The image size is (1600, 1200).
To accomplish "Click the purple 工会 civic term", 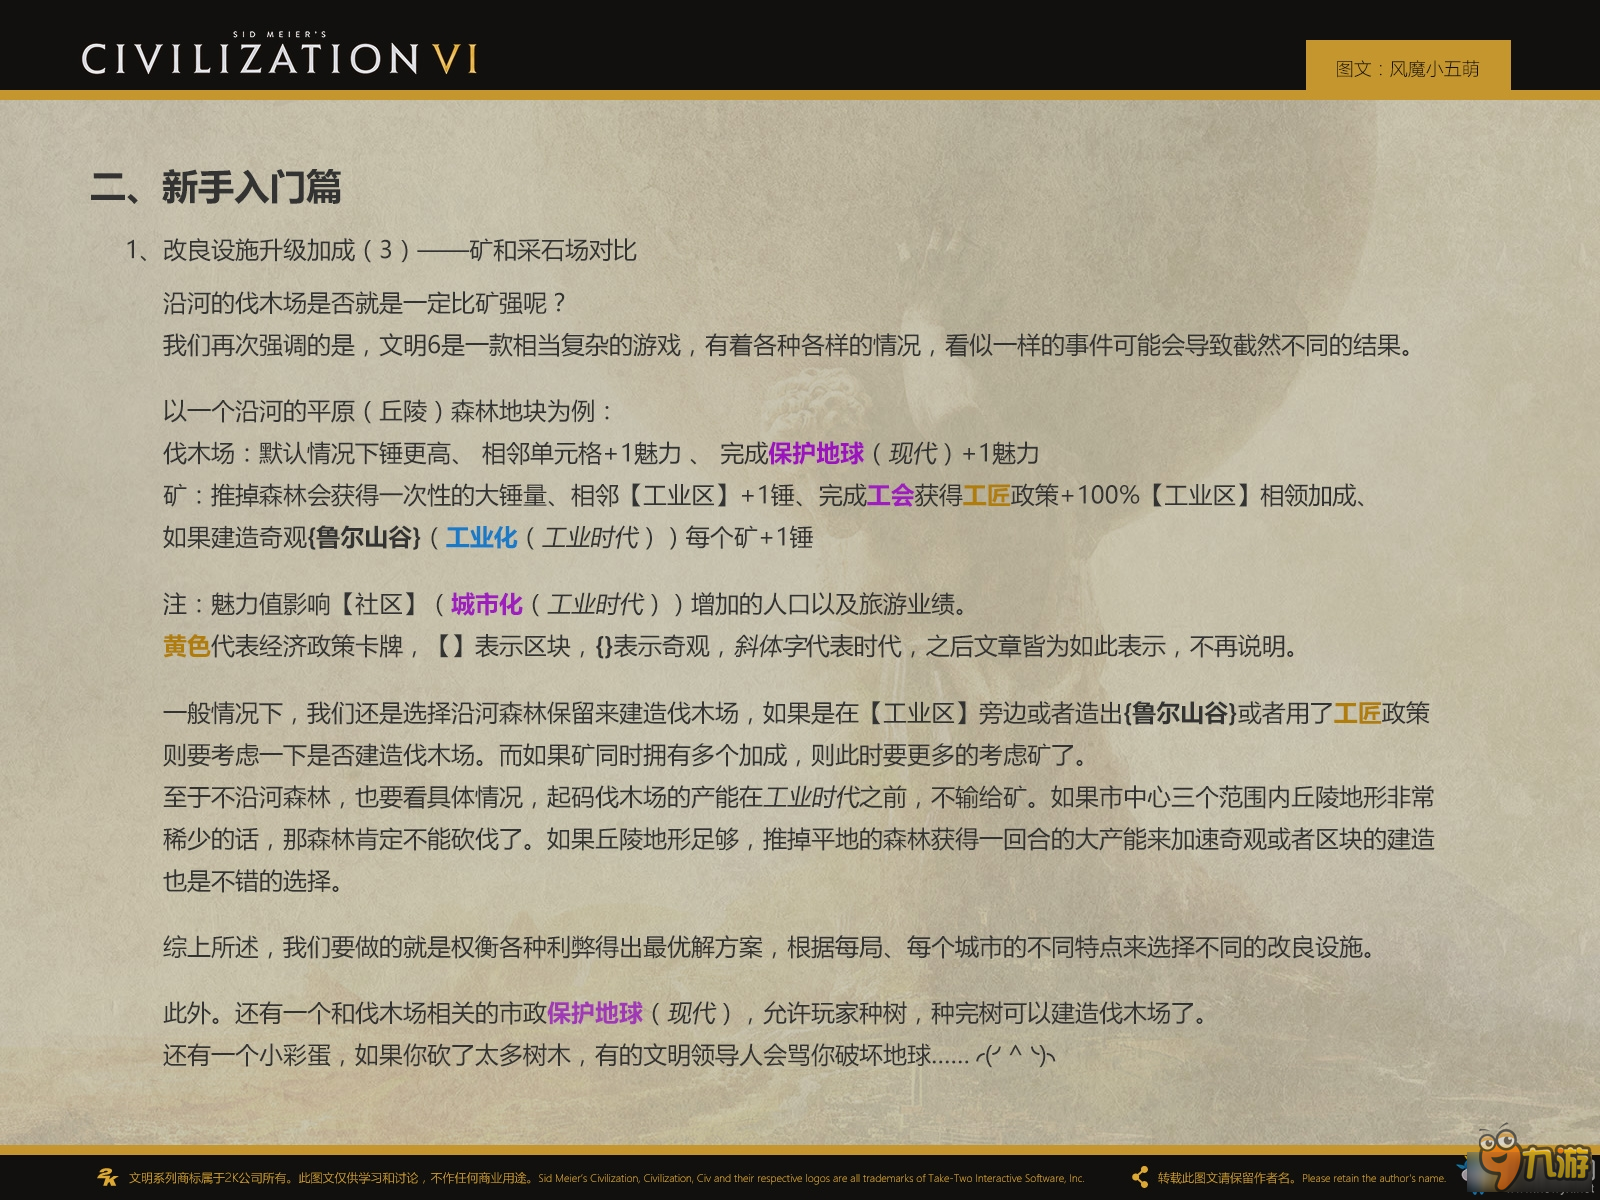I will [890, 495].
